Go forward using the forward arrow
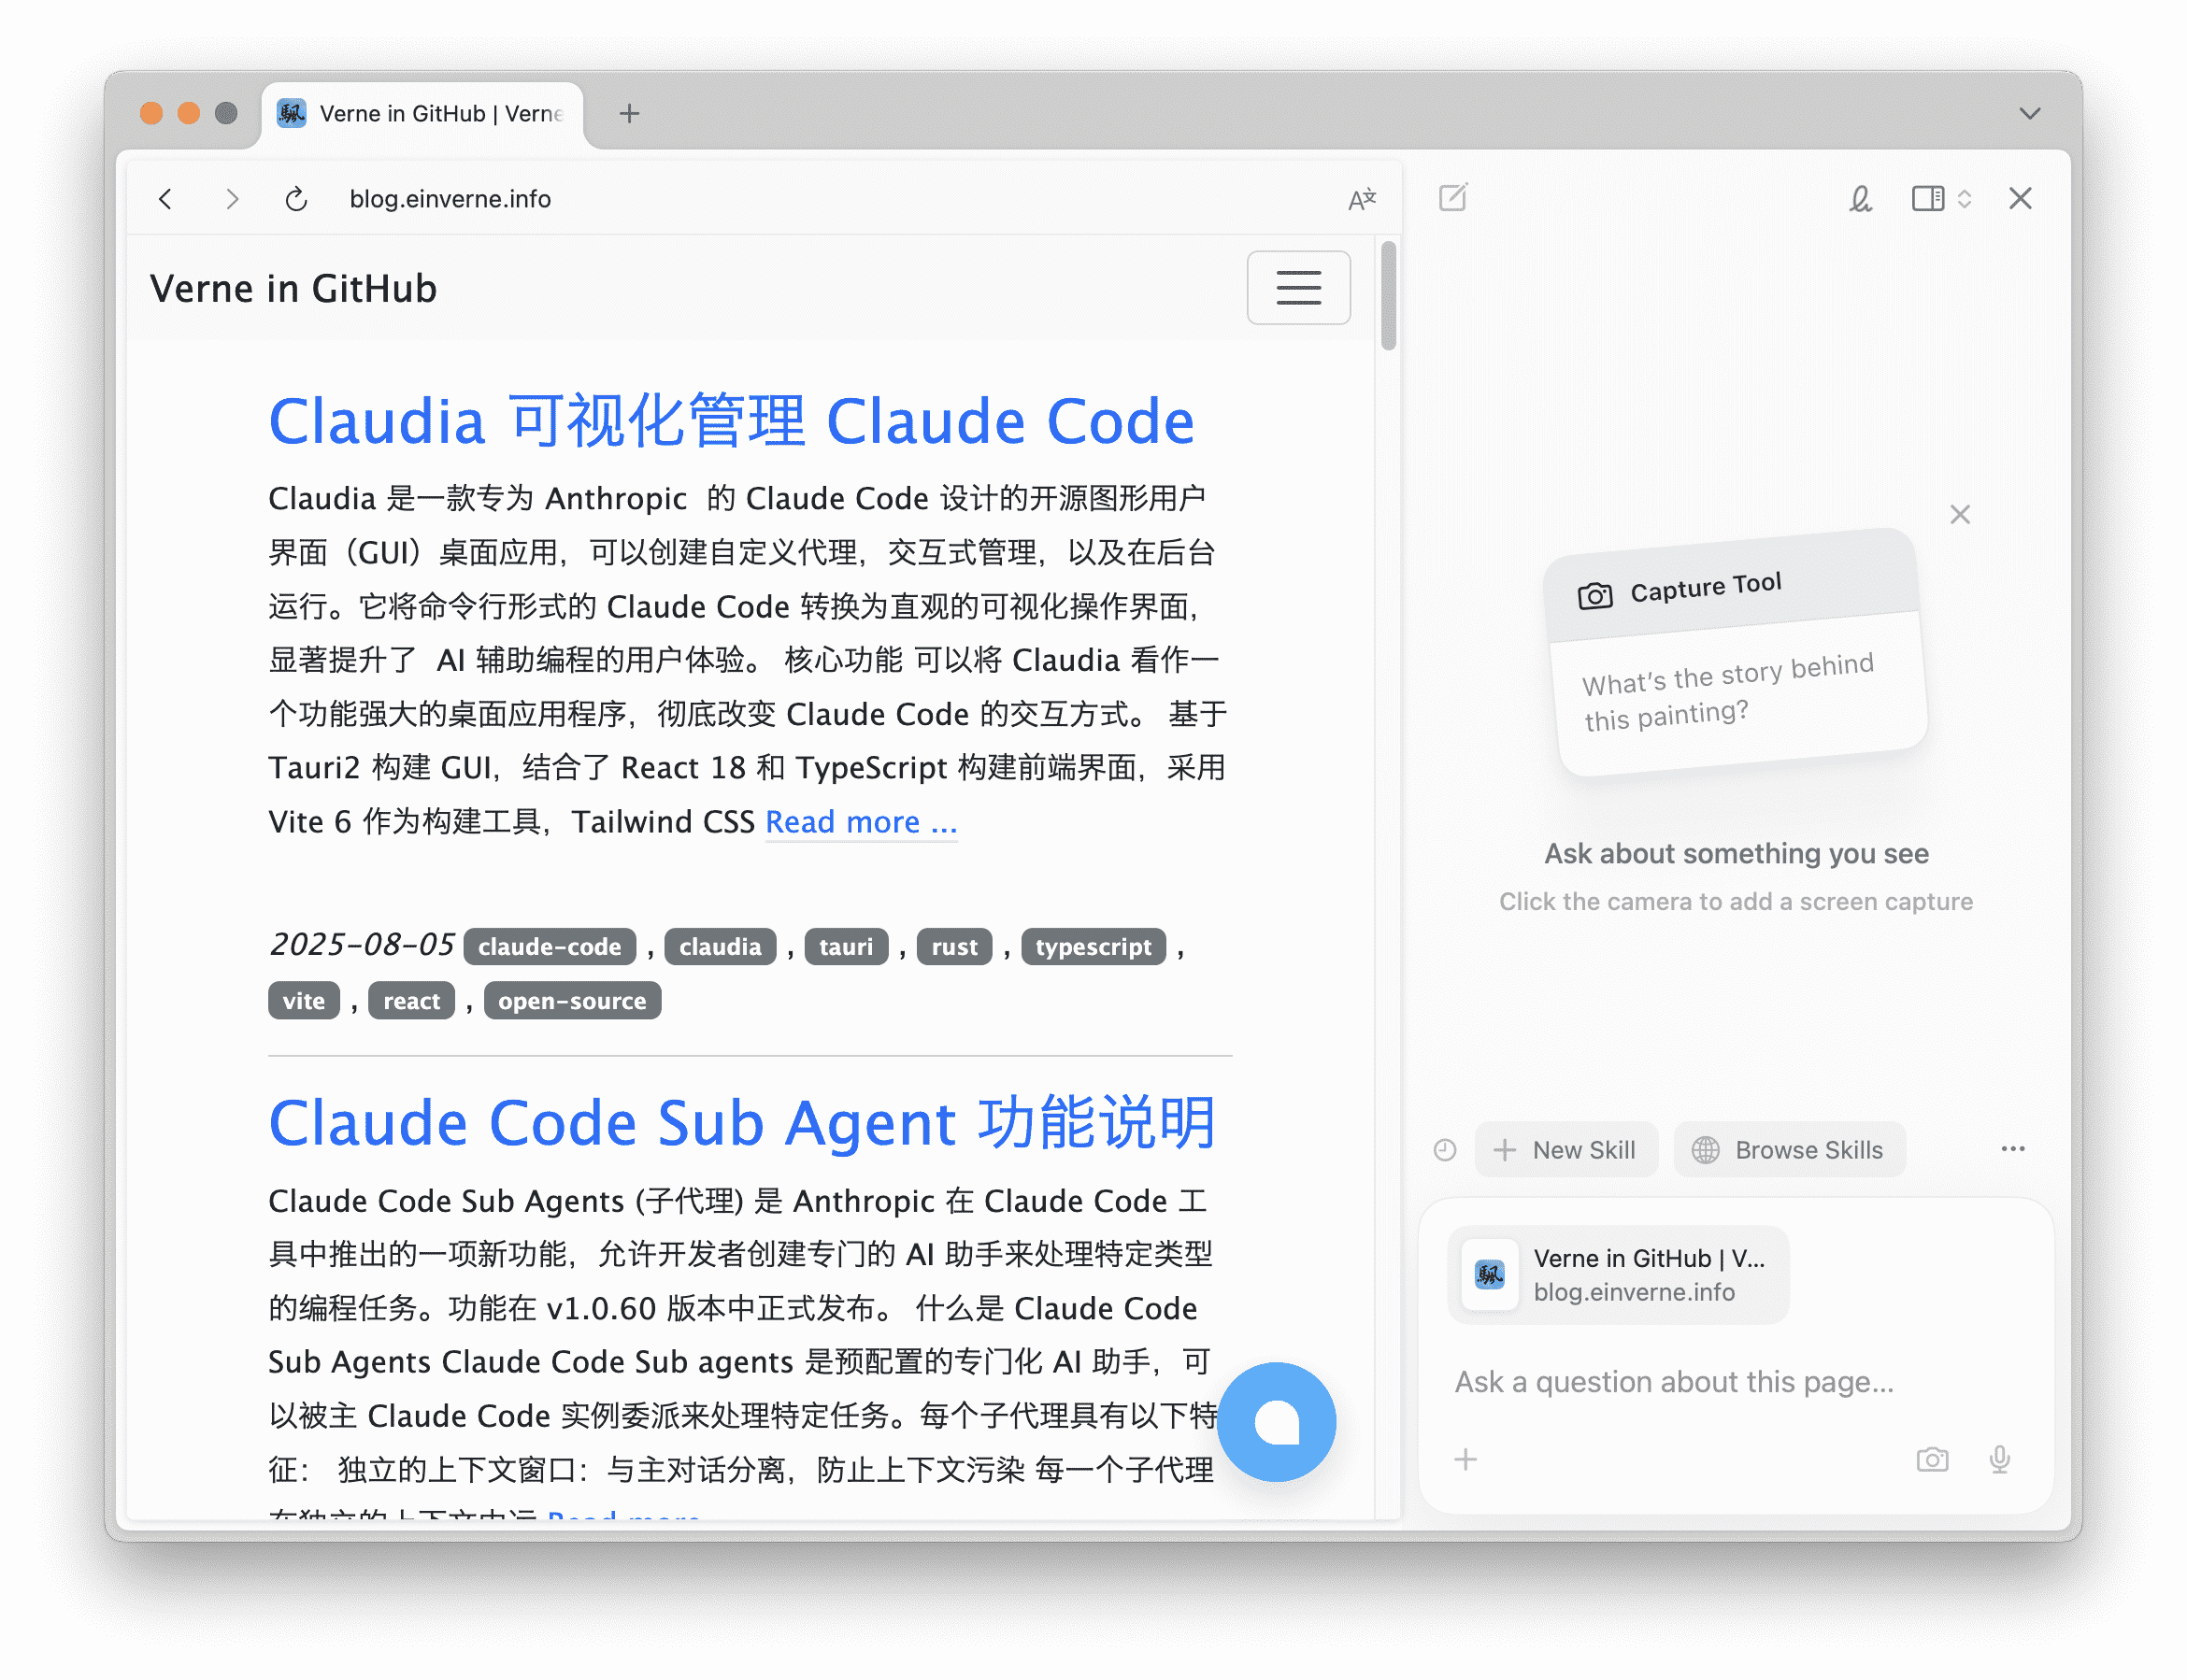This screenshot has height=1680, width=2187. [232, 199]
